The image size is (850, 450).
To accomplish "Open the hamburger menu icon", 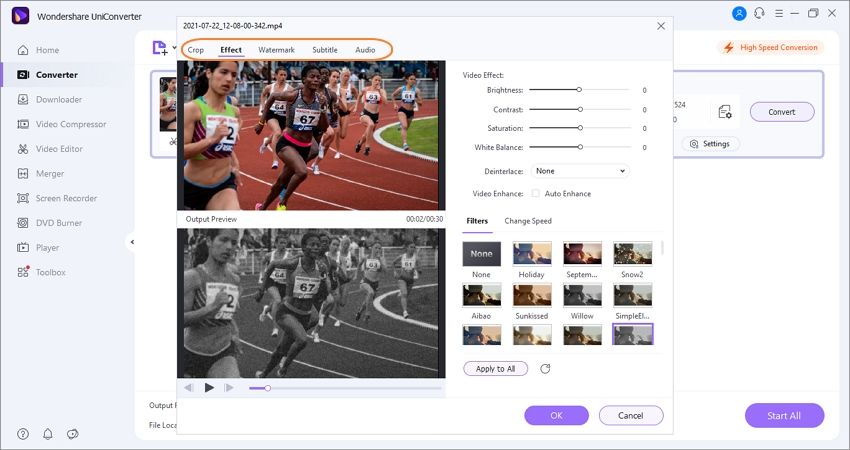I will tap(778, 14).
